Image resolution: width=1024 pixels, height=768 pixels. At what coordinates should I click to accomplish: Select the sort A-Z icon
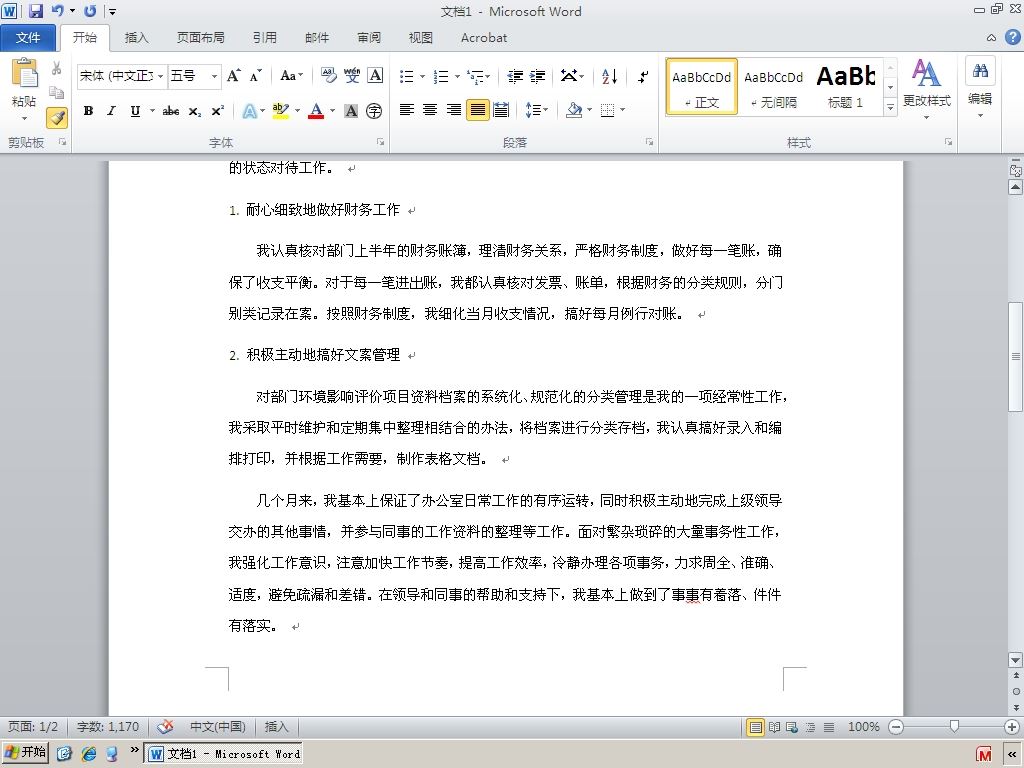pyautogui.click(x=609, y=76)
